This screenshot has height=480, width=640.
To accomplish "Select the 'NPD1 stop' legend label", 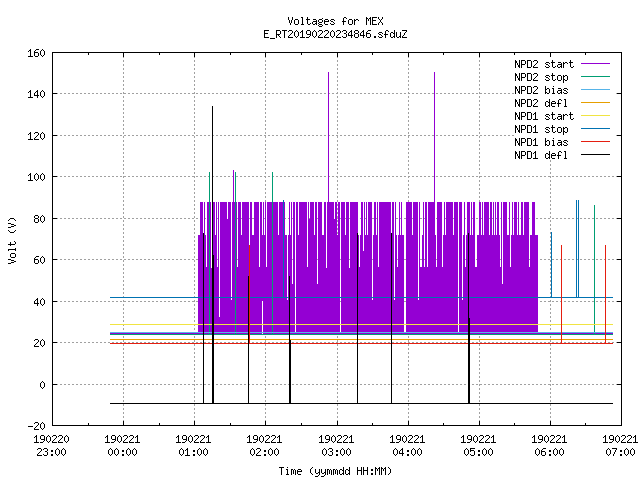I will pyautogui.click(x=541, y=129).
